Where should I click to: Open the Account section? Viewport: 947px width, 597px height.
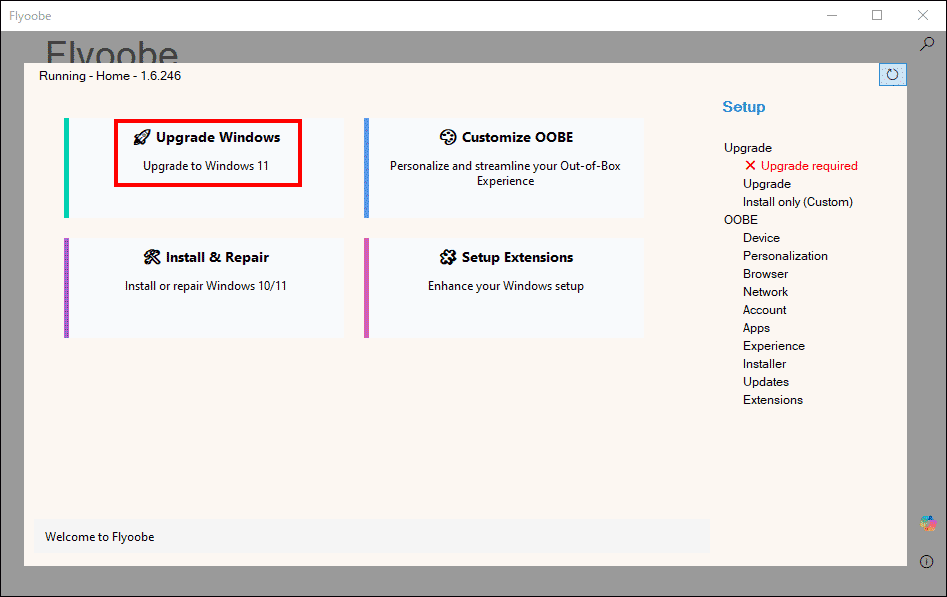coord(765,310)
